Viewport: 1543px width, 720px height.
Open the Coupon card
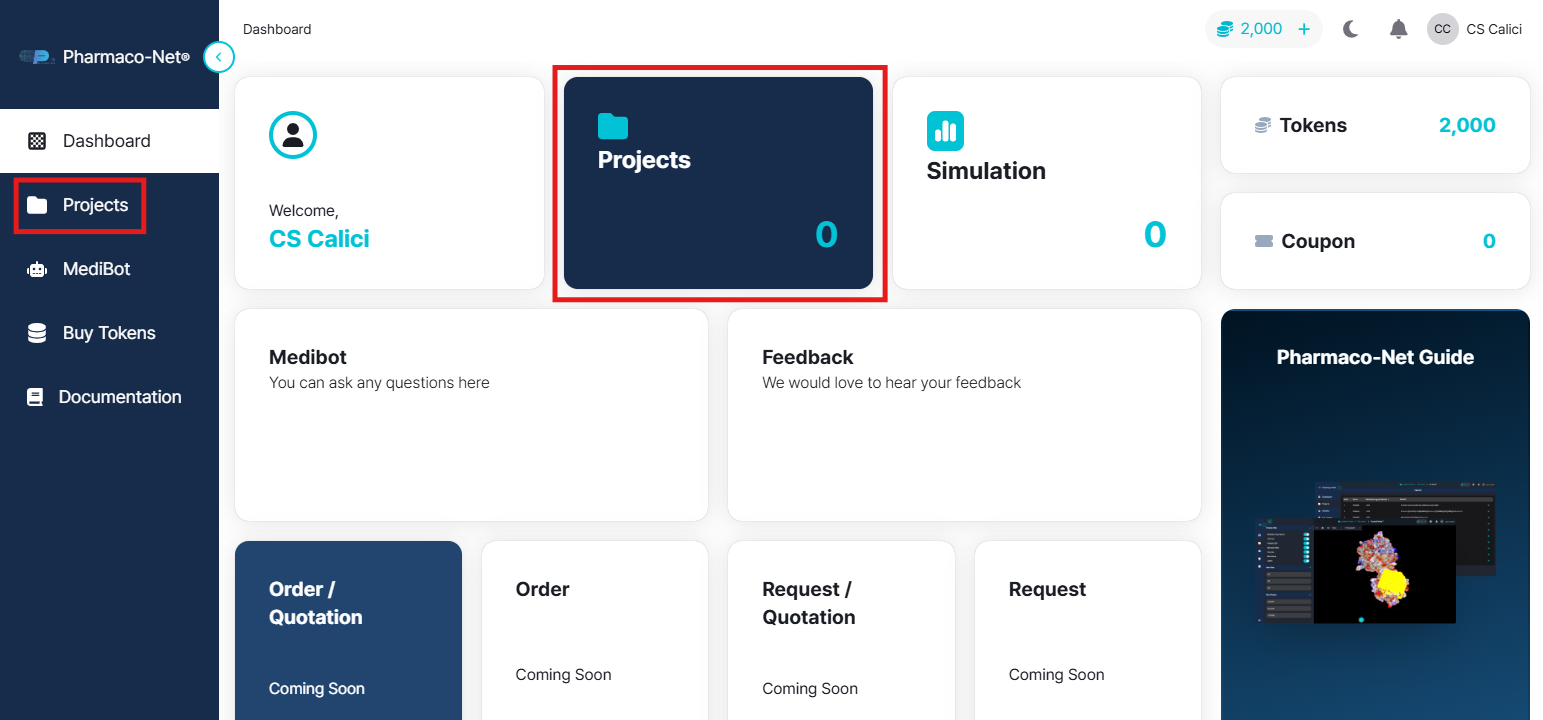coord(1374,240)
